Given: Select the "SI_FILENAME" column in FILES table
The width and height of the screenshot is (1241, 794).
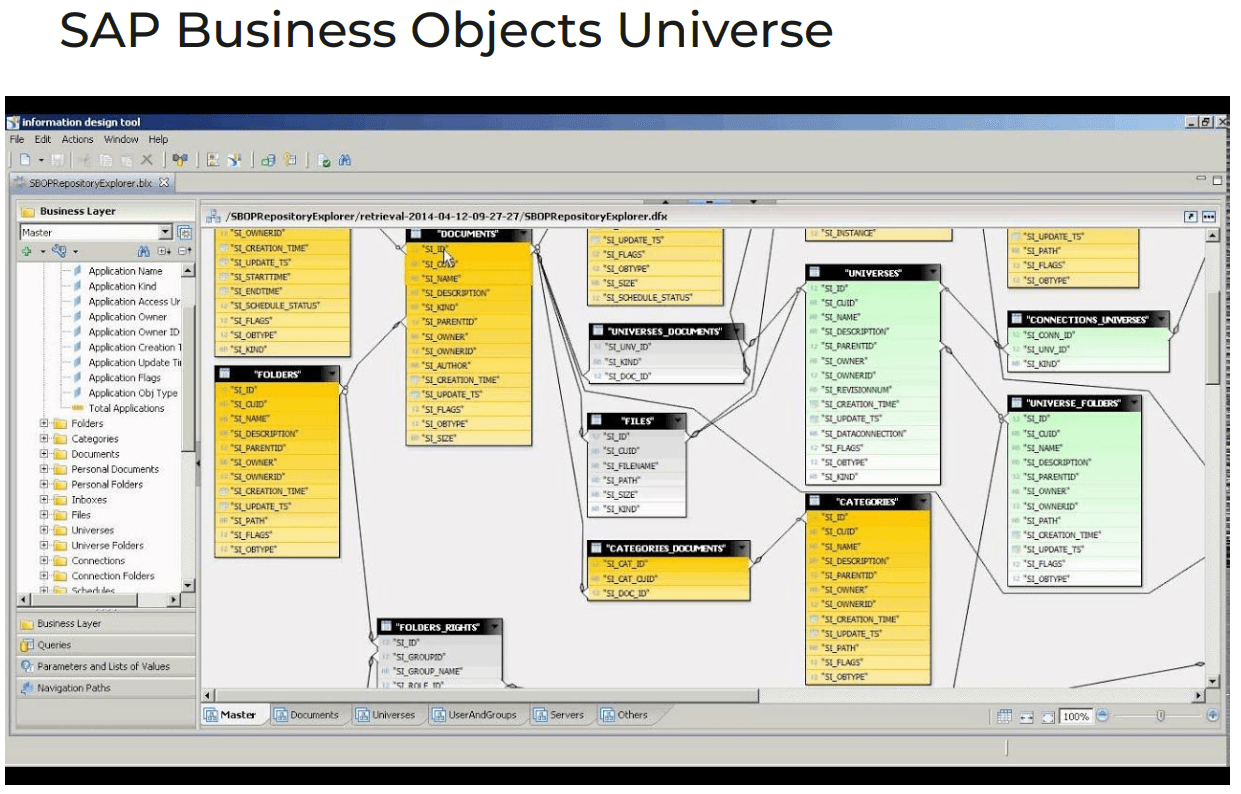Looking at the screenshot, I should (637, 465).
